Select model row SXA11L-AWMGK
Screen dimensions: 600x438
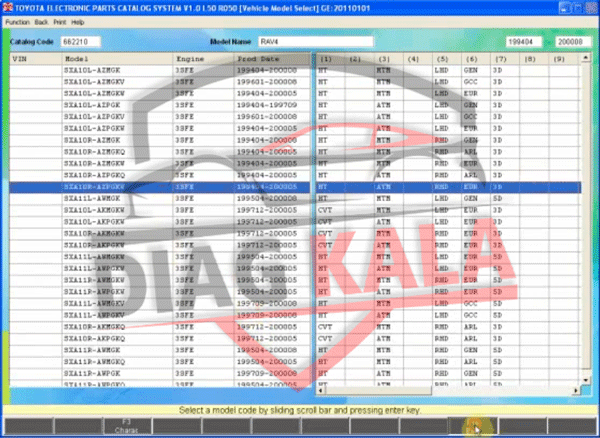[x=295, y=199]
